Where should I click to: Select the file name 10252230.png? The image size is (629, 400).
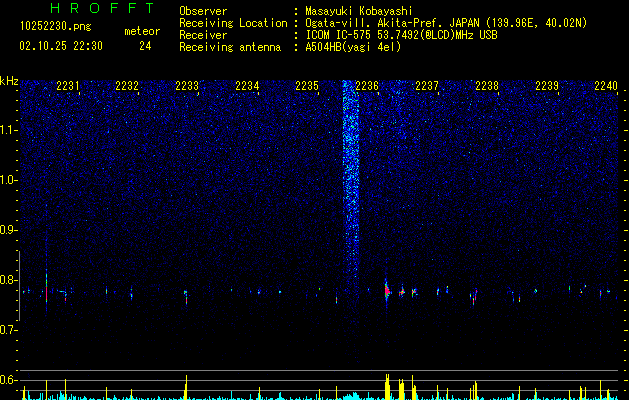coord(56,27)
